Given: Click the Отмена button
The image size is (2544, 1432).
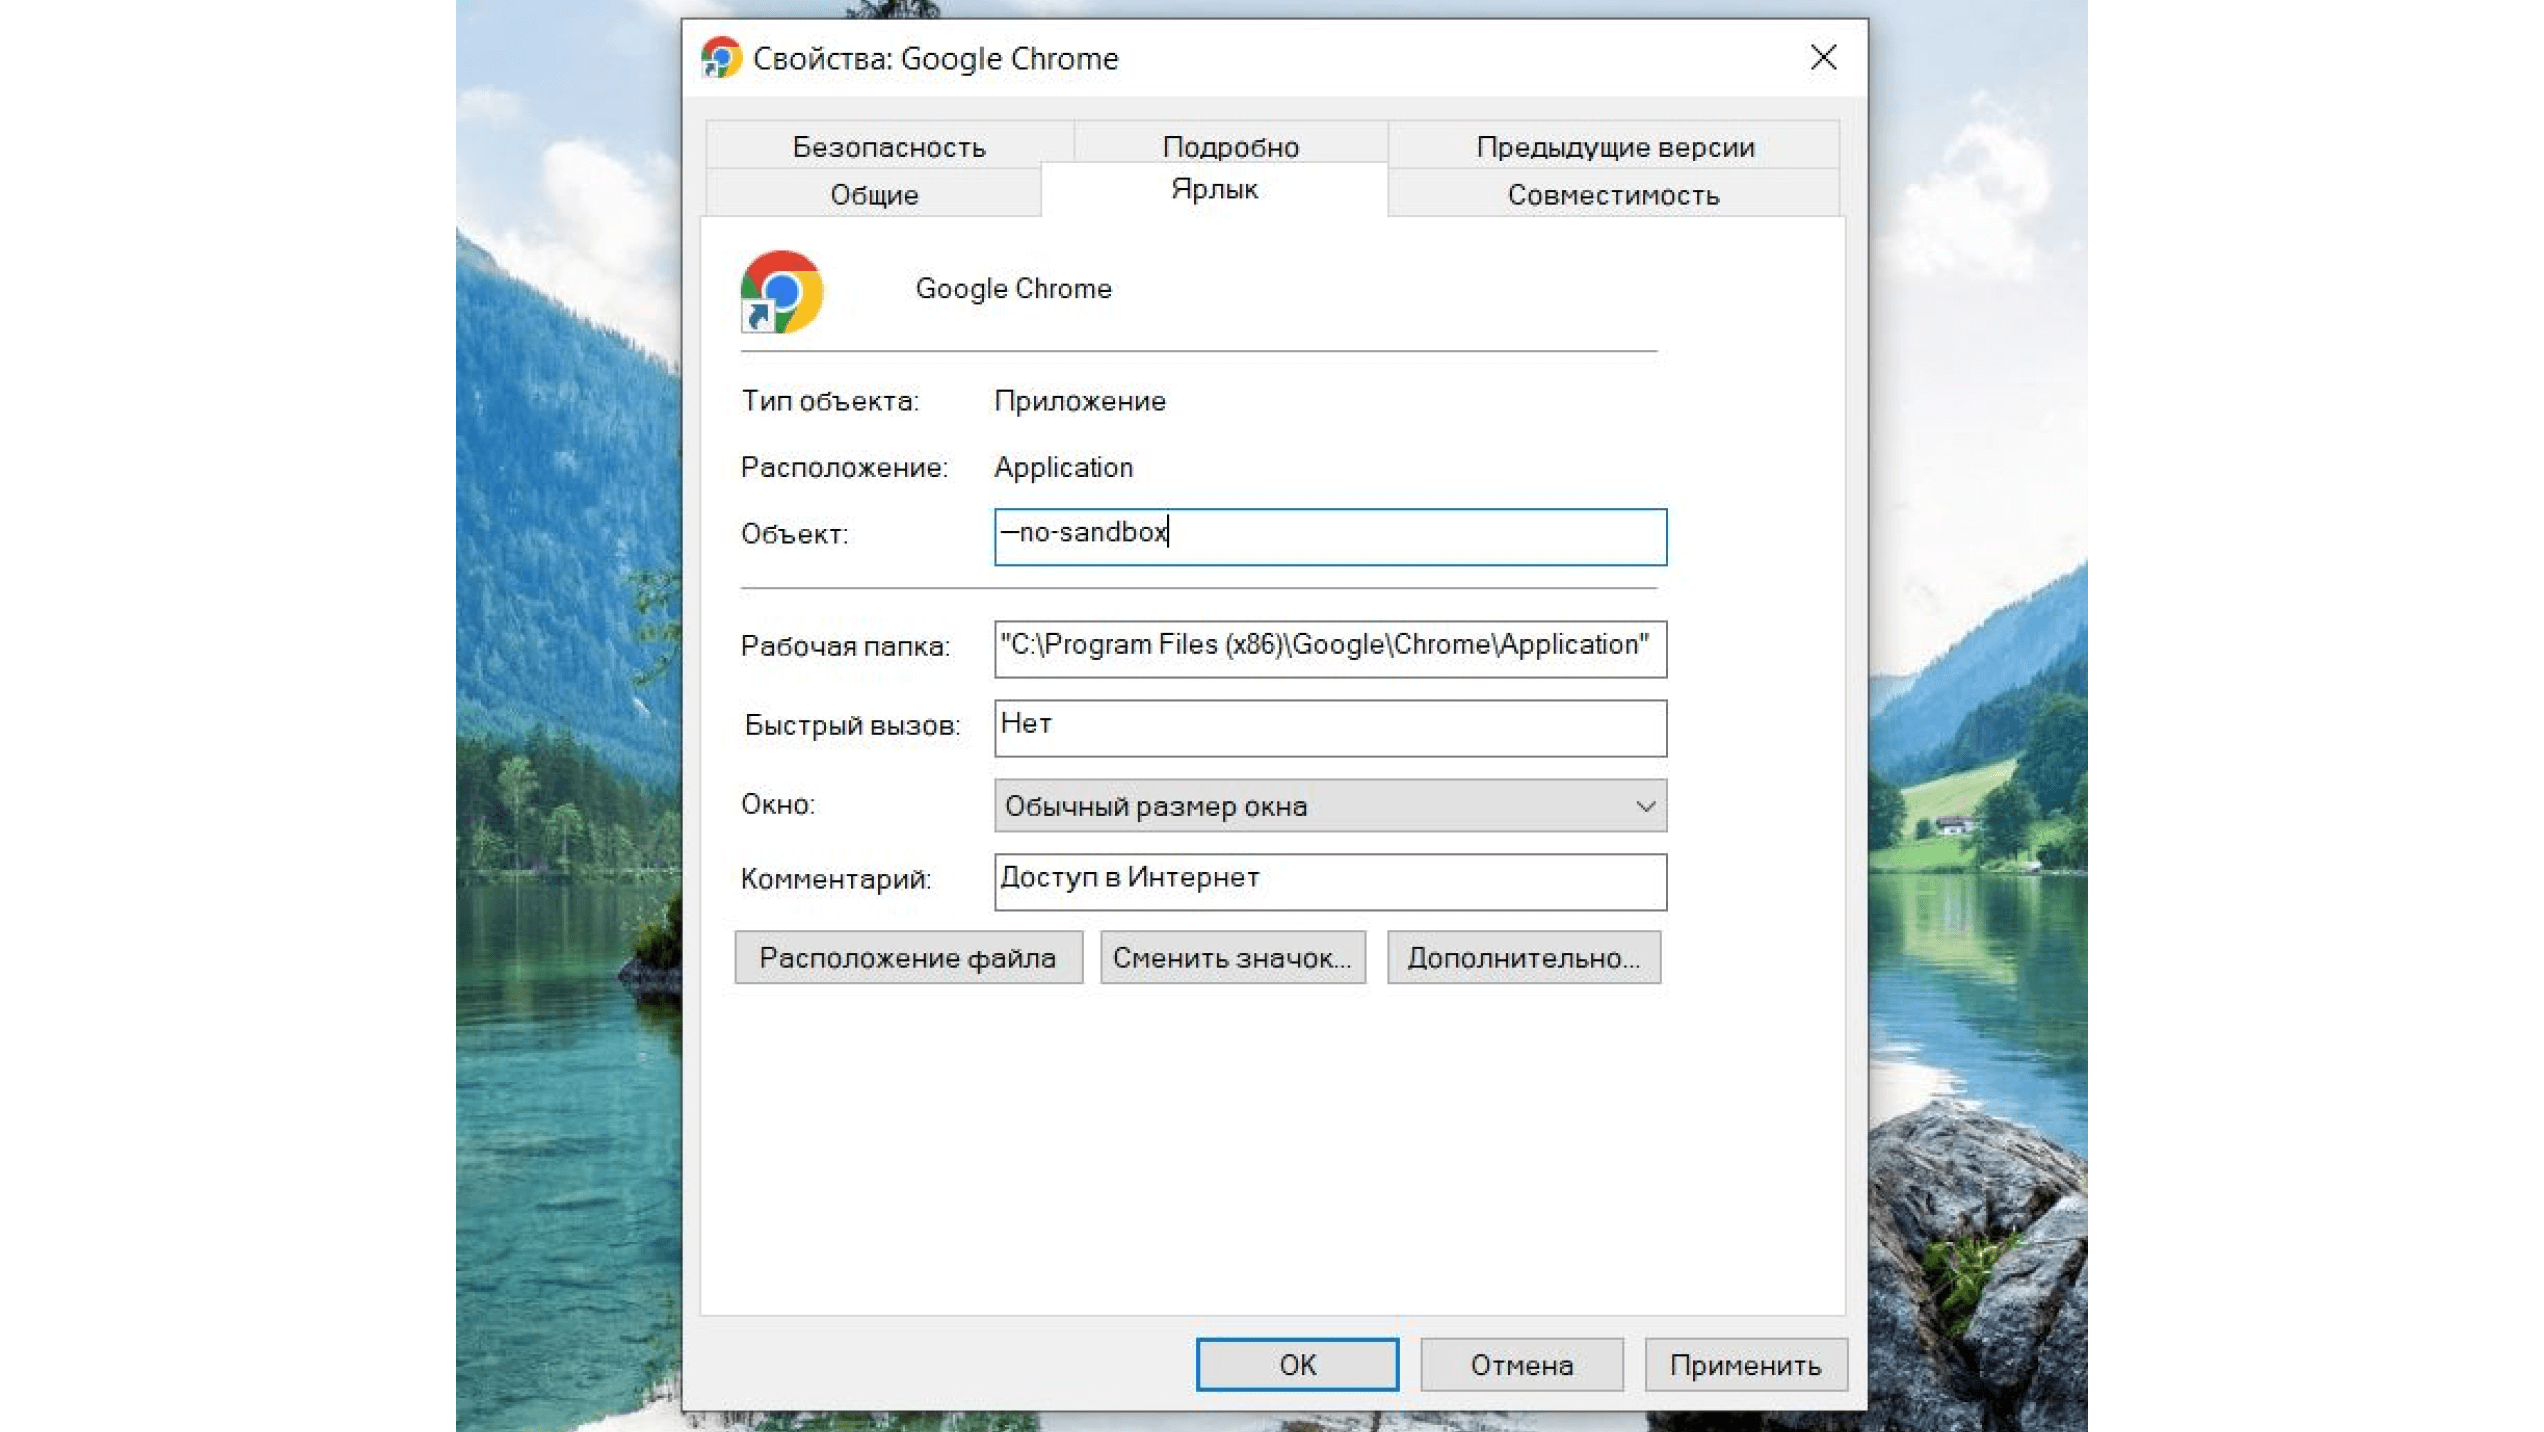Looking at the screenshot, I should (x=1520, y=1365).
